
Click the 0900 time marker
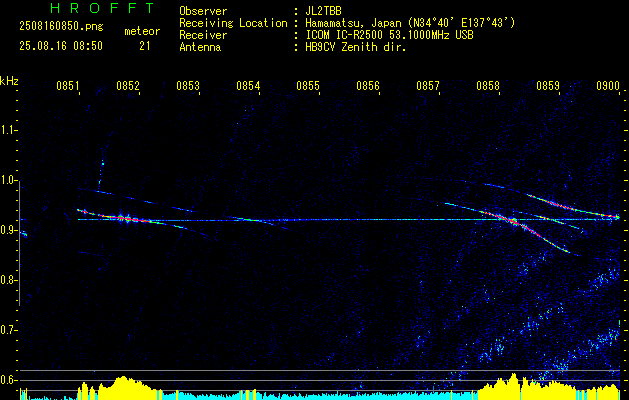(608, 86)
